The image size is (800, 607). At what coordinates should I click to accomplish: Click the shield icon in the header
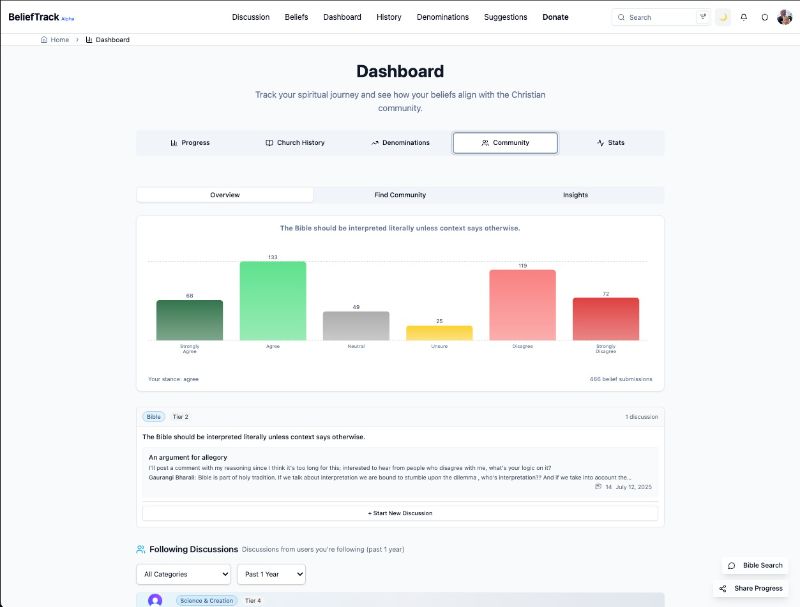(x=765, y=17)
